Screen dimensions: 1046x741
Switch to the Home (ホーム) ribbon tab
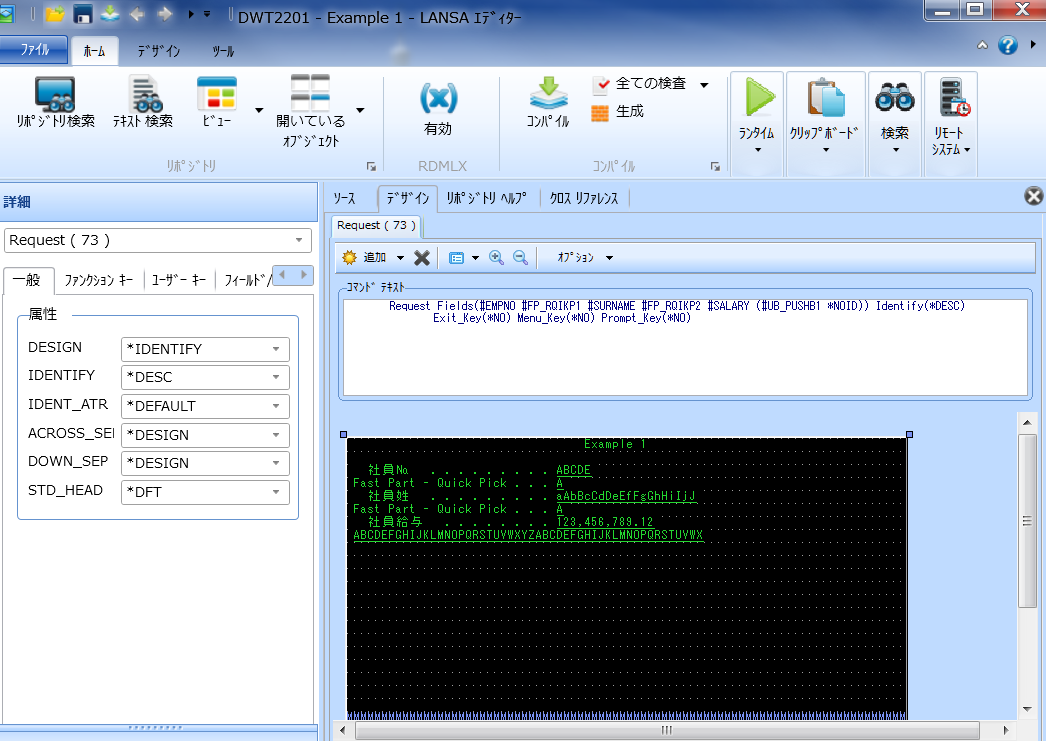[x=94, y=51]
